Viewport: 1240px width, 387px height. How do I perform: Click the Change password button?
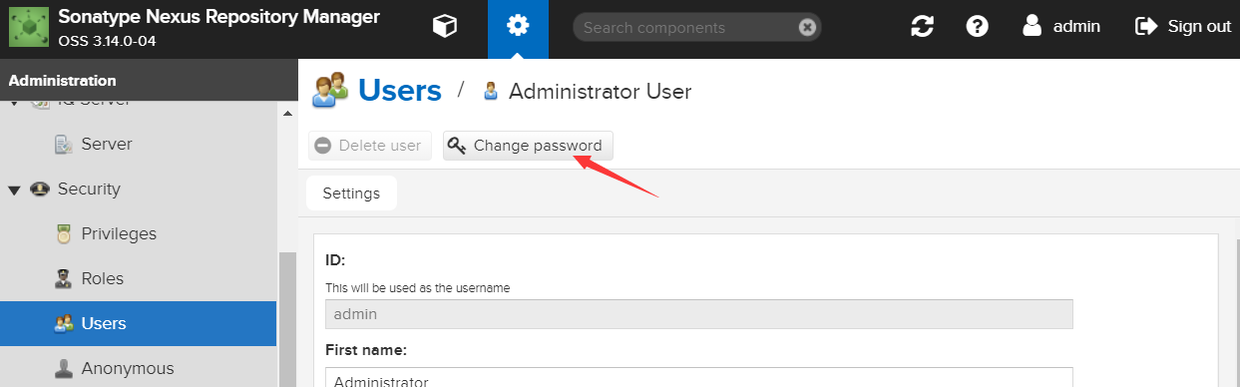click(x=528, y=145)
